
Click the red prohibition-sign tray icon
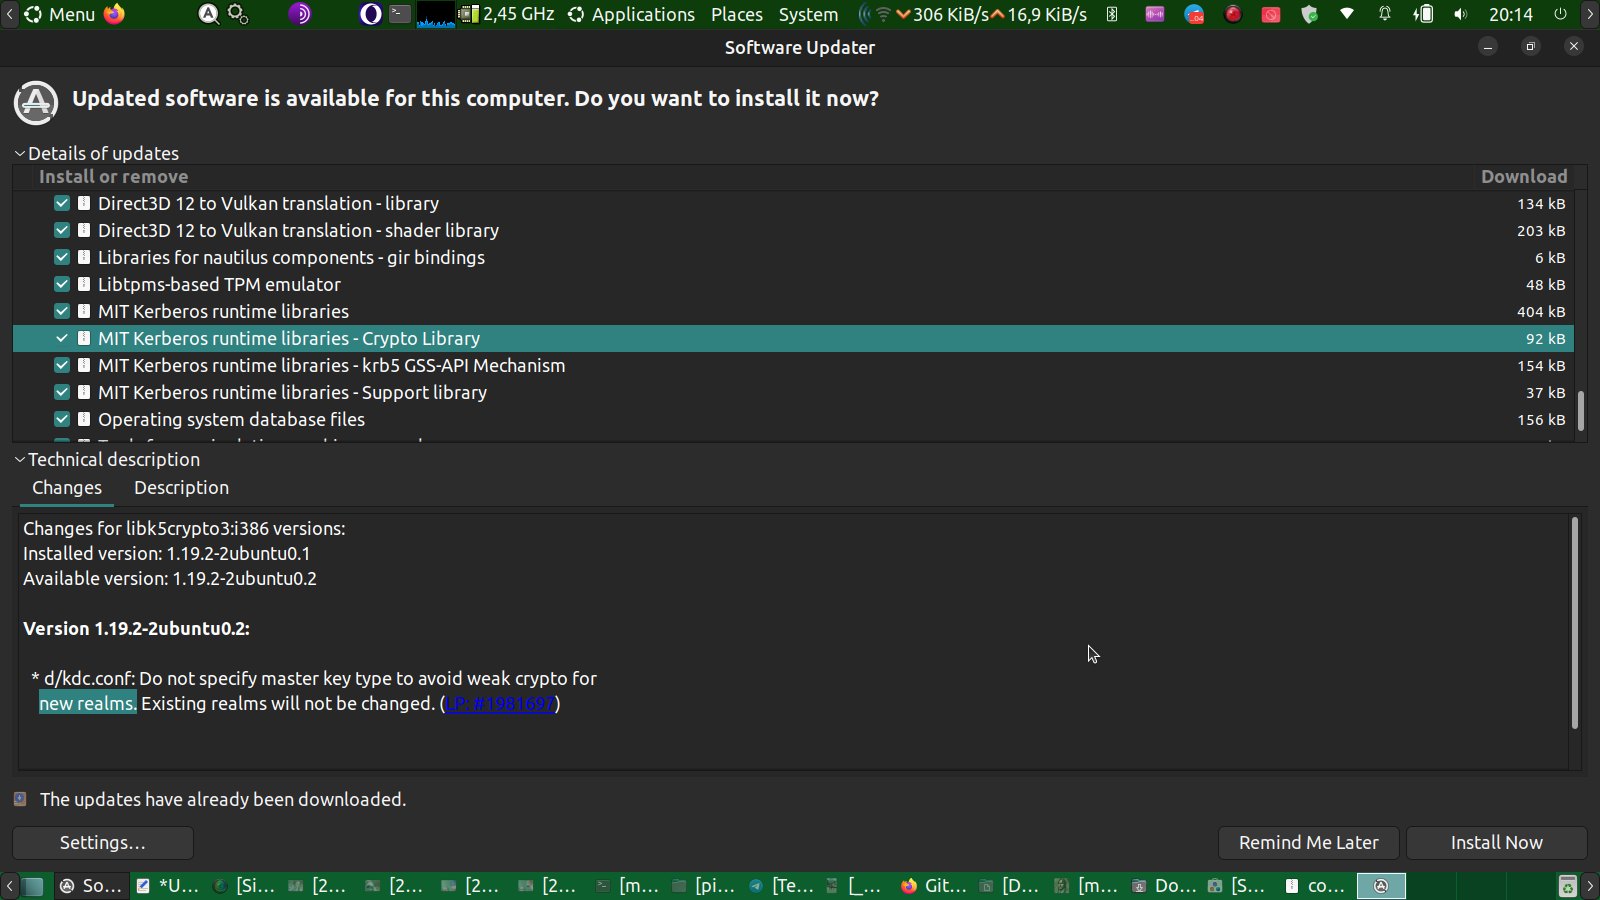1271,14
